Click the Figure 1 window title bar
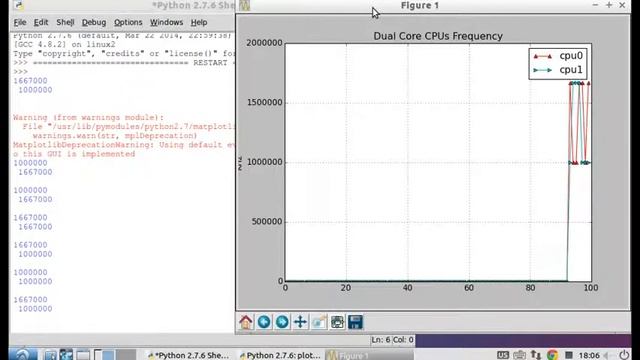Viewport: 640px width, 360px height. (420, 5)
